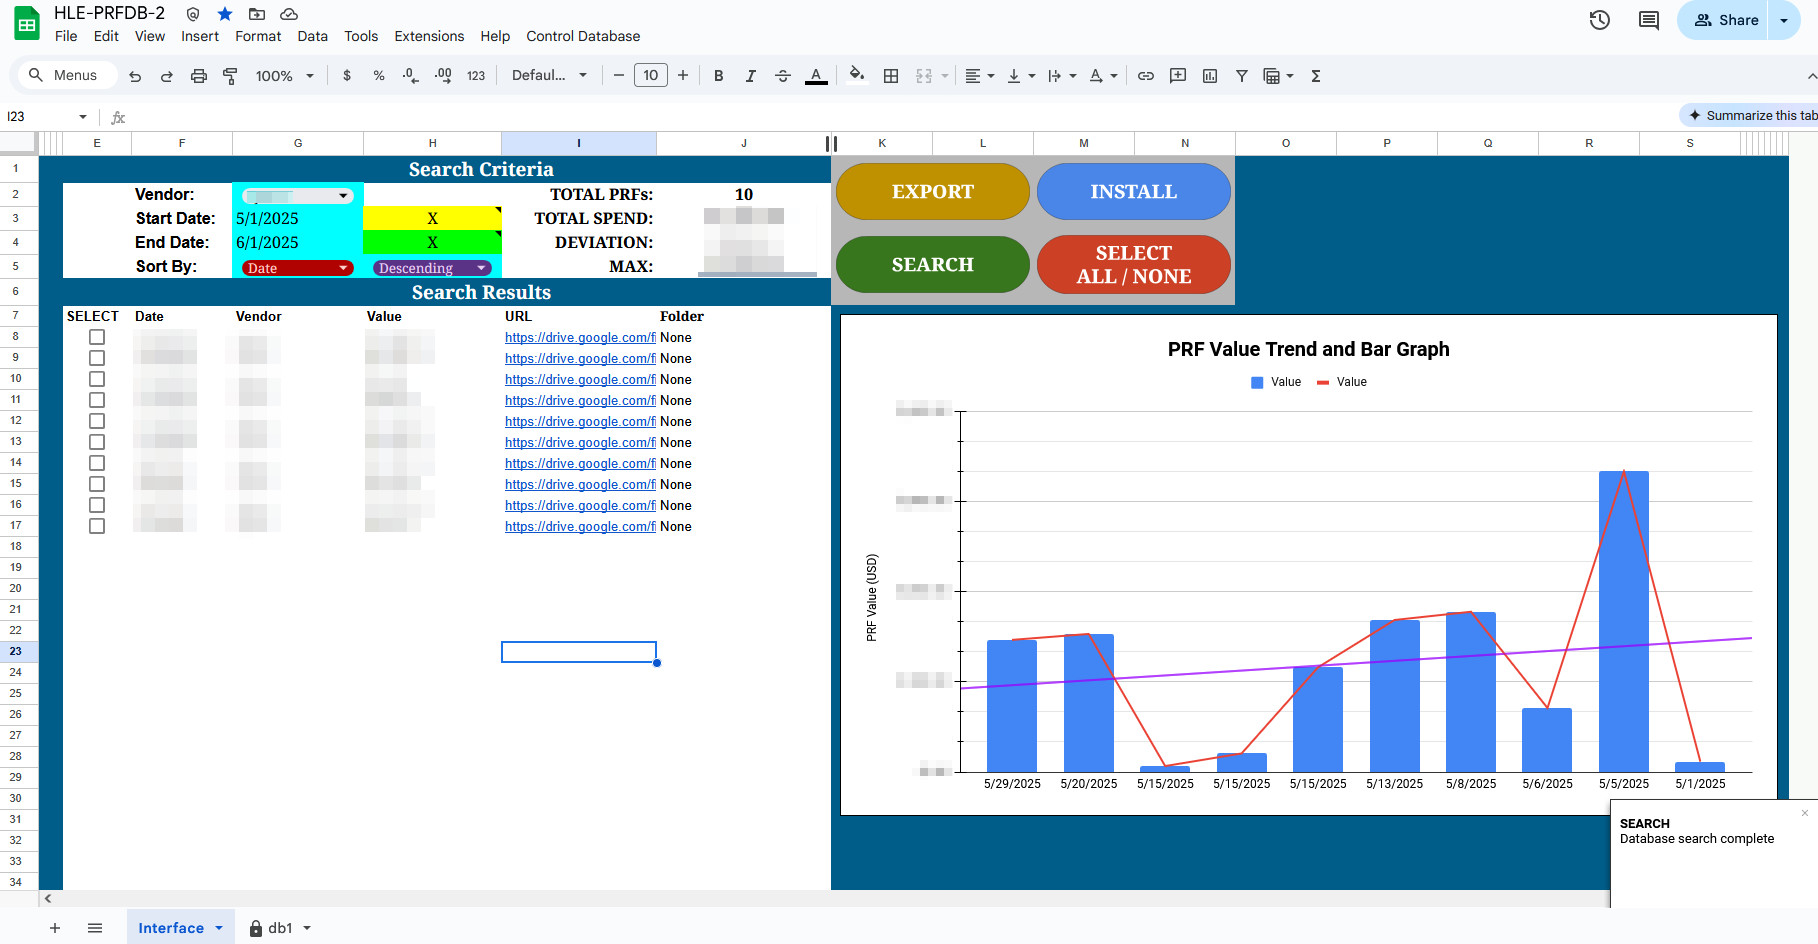Image resolution: width=1818 pixels, height=944 pixels.
Task: Click cloud document status icon
Action: pos(289,14)
